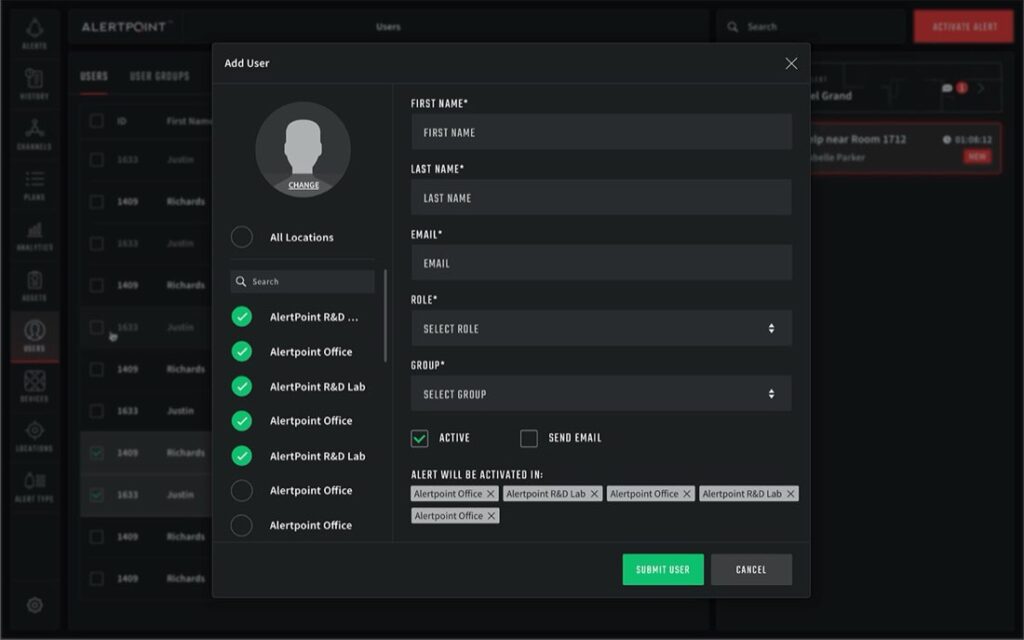Switch to the Users tab
1024x640 pixels.
pos(94,77)
